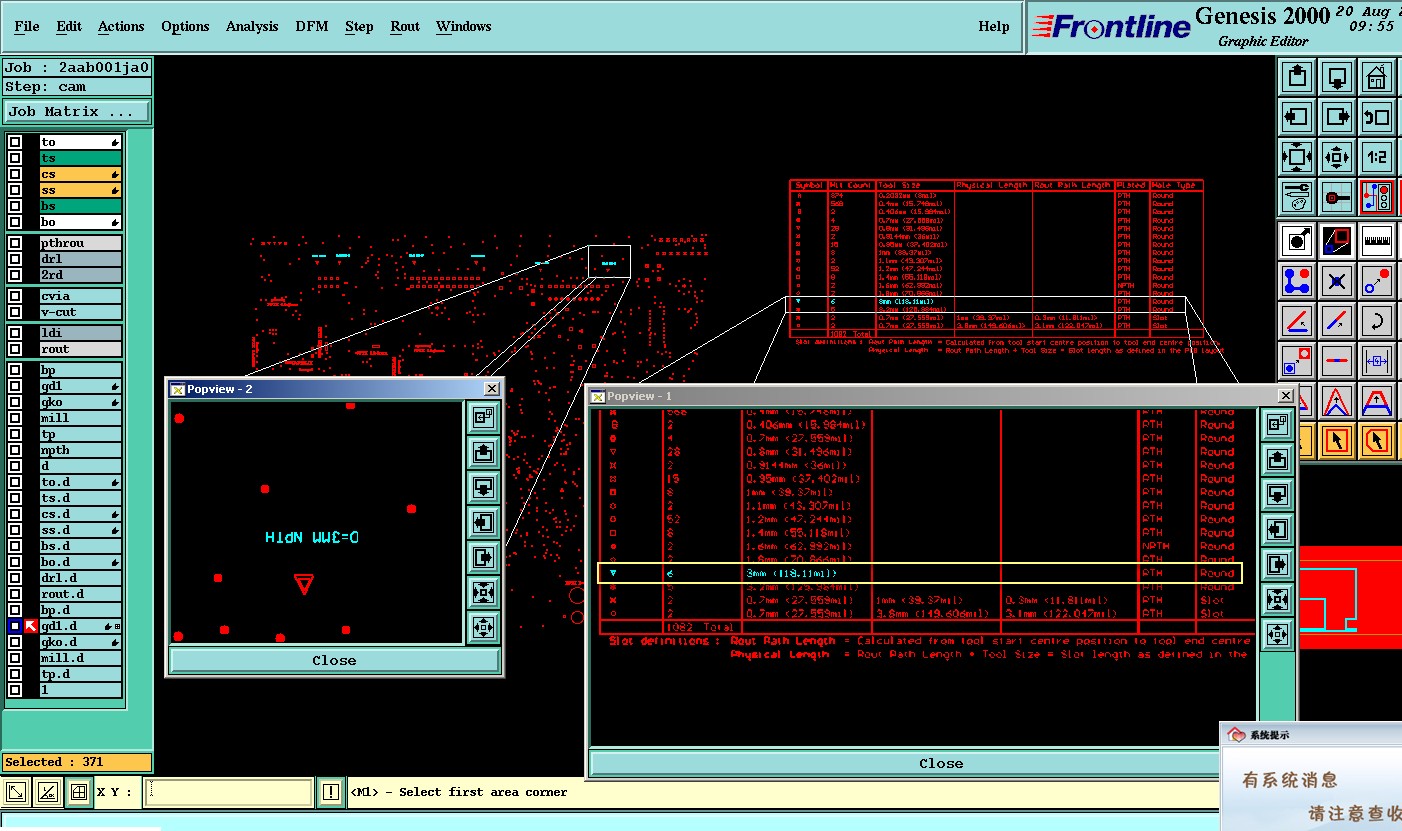Click the highlighted 3mm row in Popview - 1
This screenshot has width=1402, height=831.
click(919, 573)
